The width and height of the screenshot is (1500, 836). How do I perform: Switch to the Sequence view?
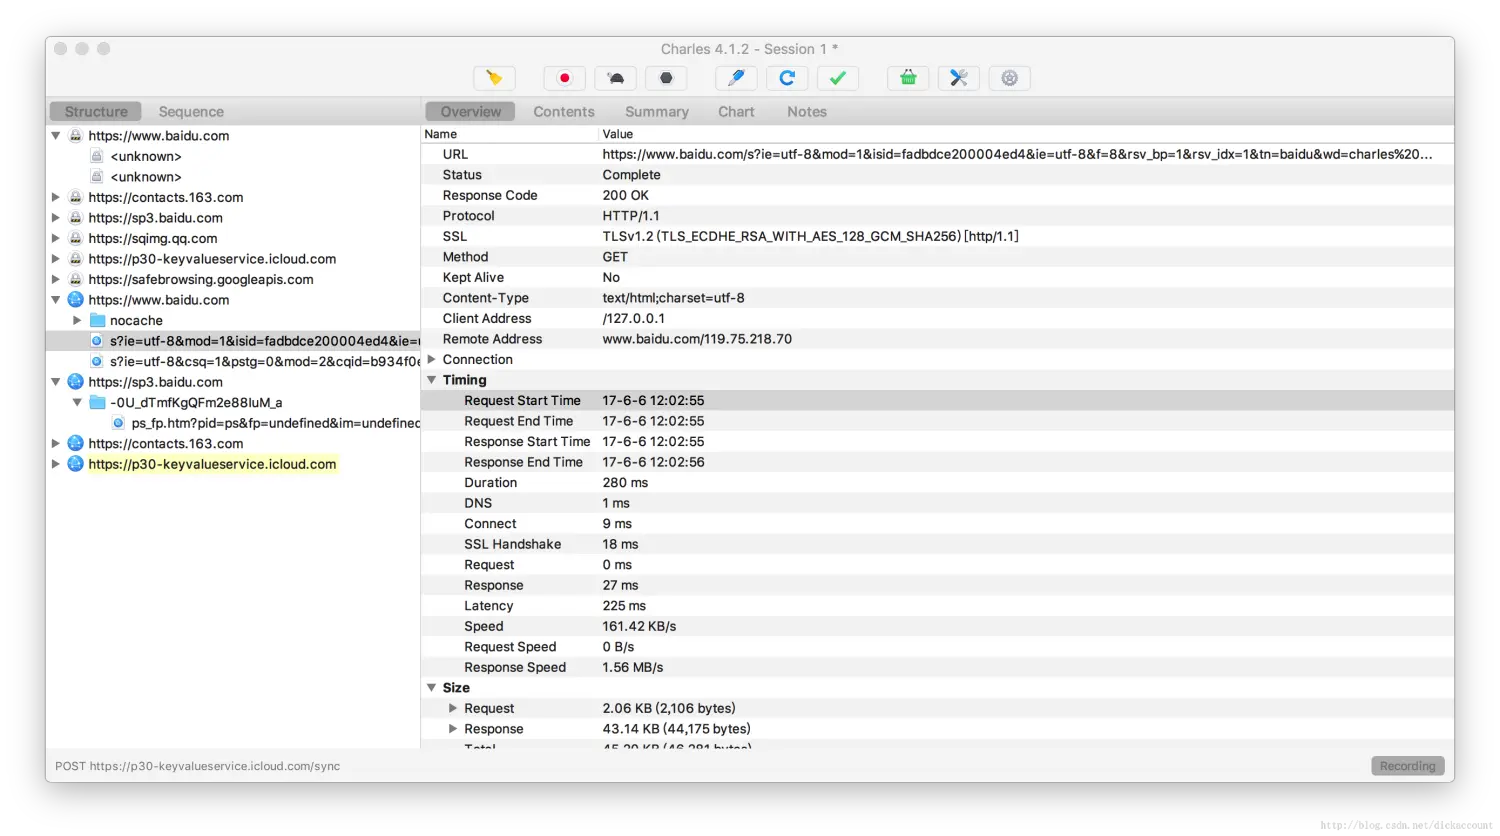pyautogui.click(x=191, y=112)
